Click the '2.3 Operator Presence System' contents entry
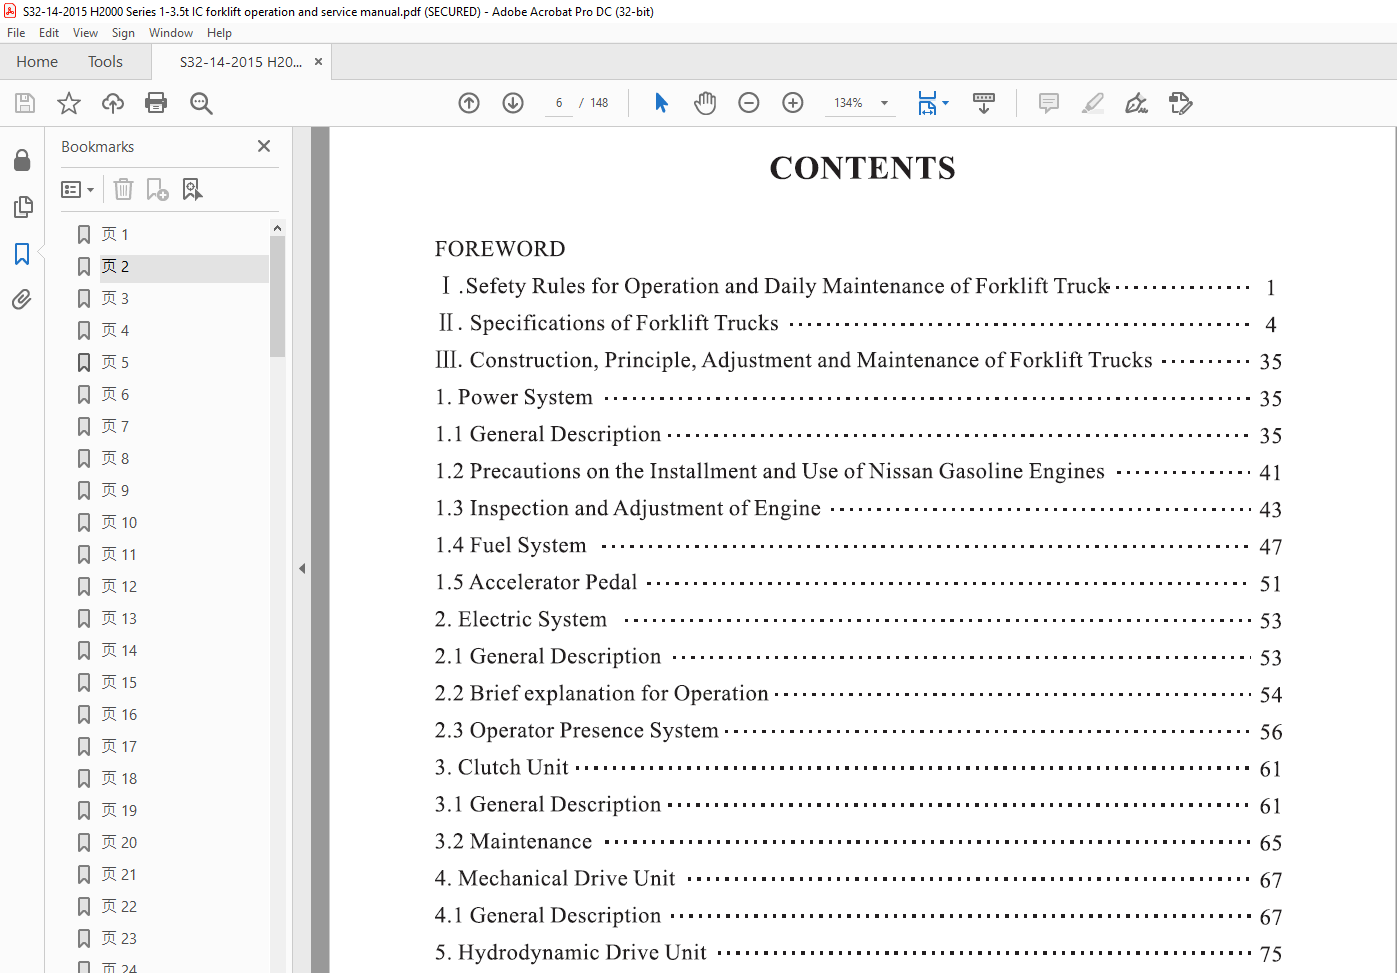 point(577,730)
